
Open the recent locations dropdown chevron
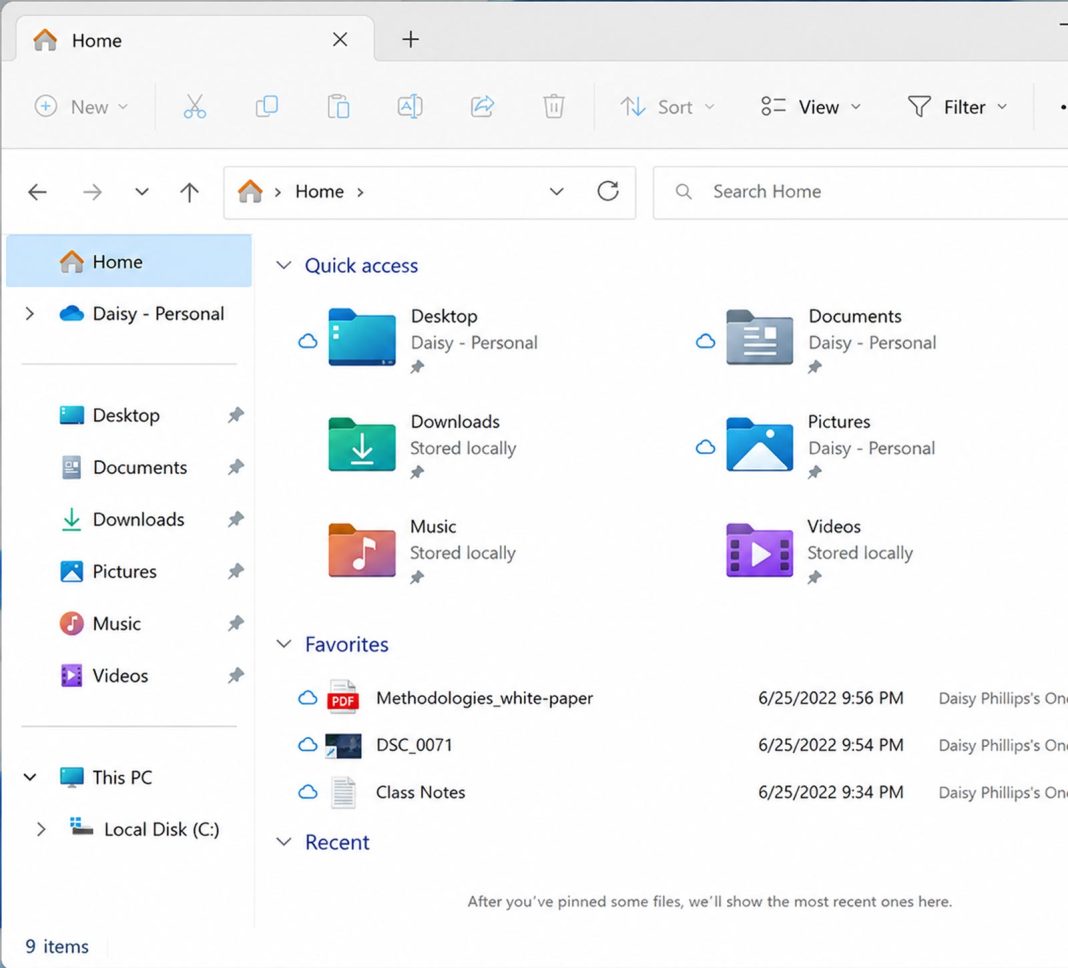(x=142, y=192)
